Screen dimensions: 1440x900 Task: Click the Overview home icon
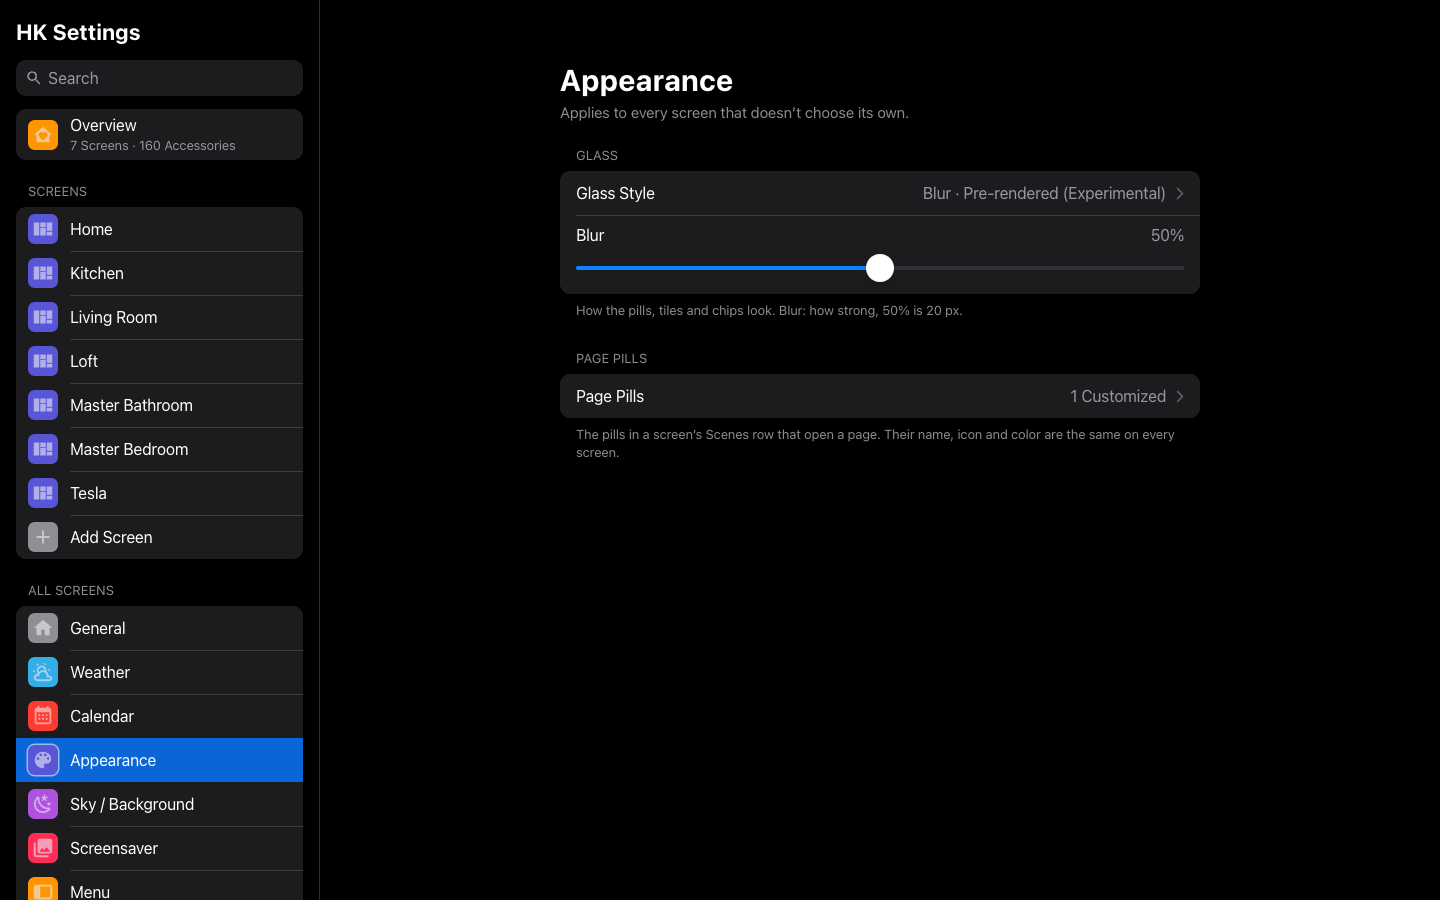tap(43, 135)
